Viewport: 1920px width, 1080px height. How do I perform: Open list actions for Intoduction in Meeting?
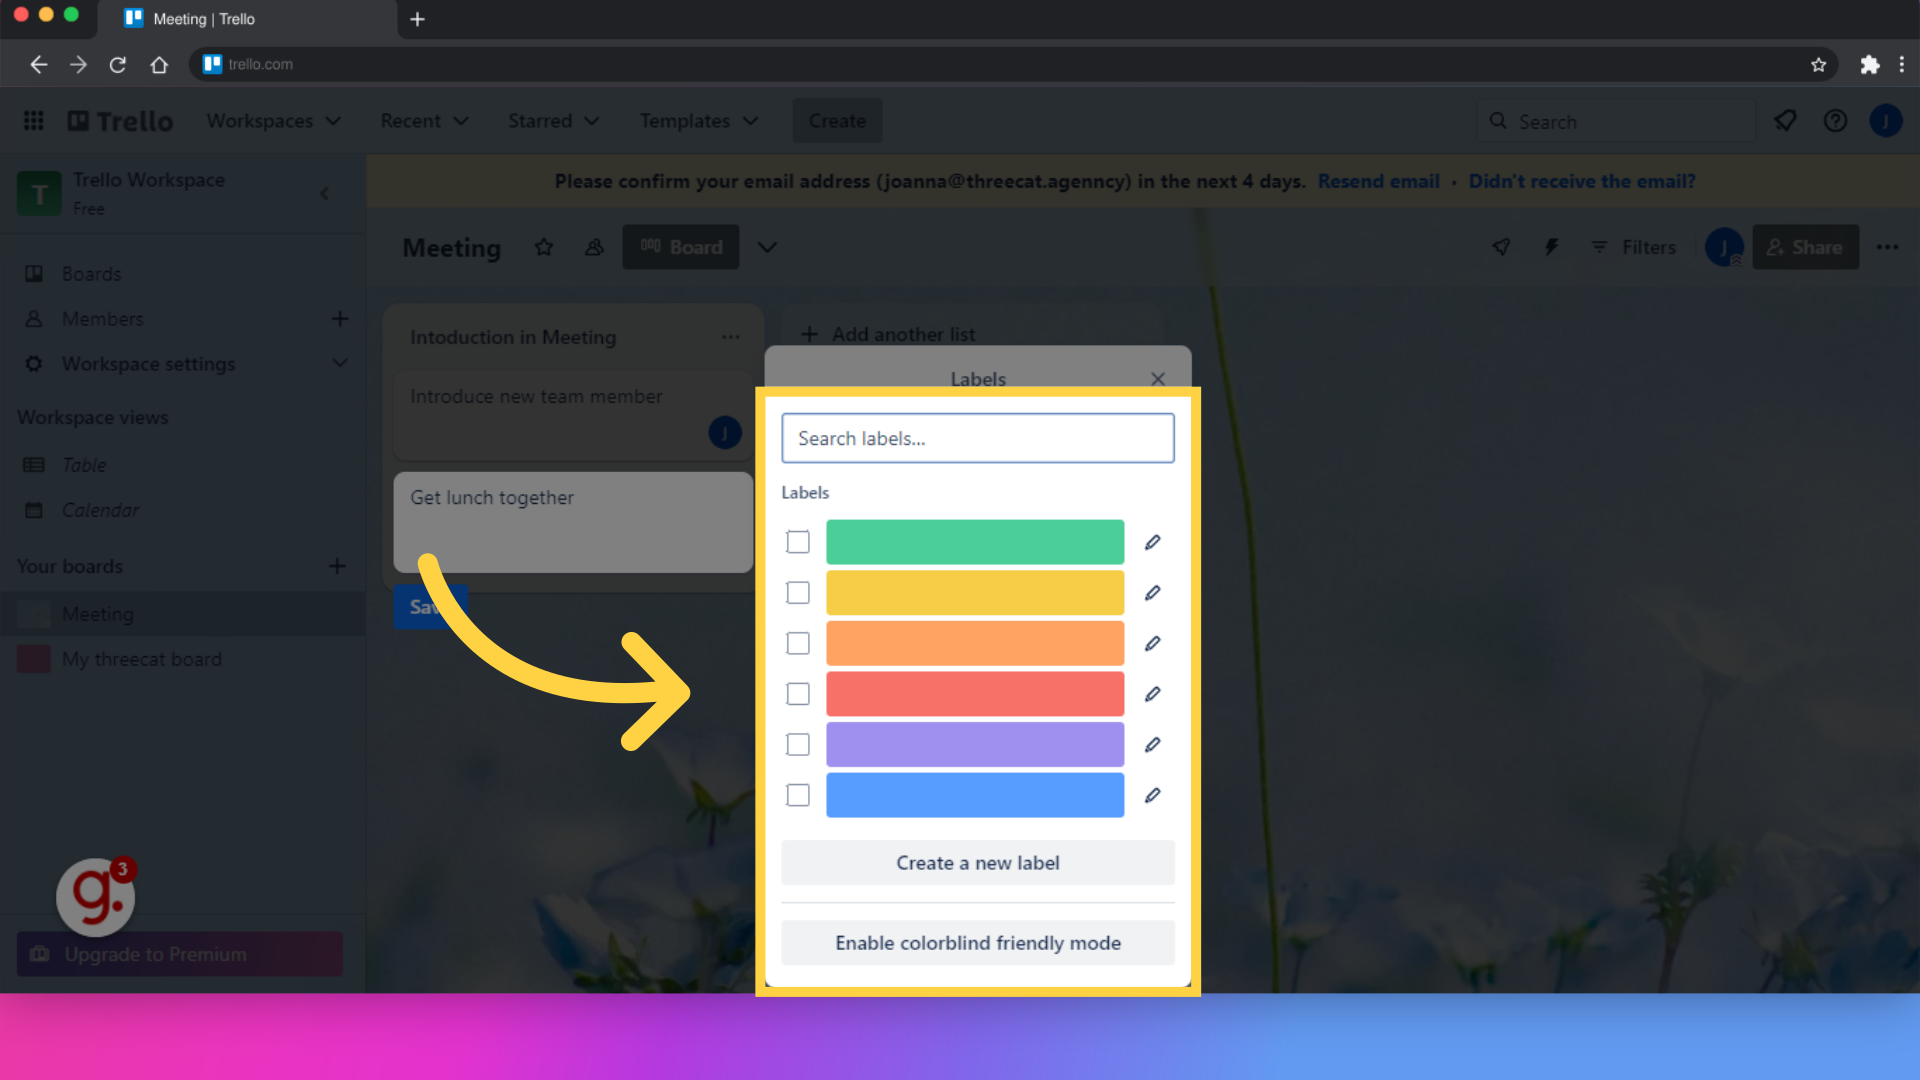731,337
